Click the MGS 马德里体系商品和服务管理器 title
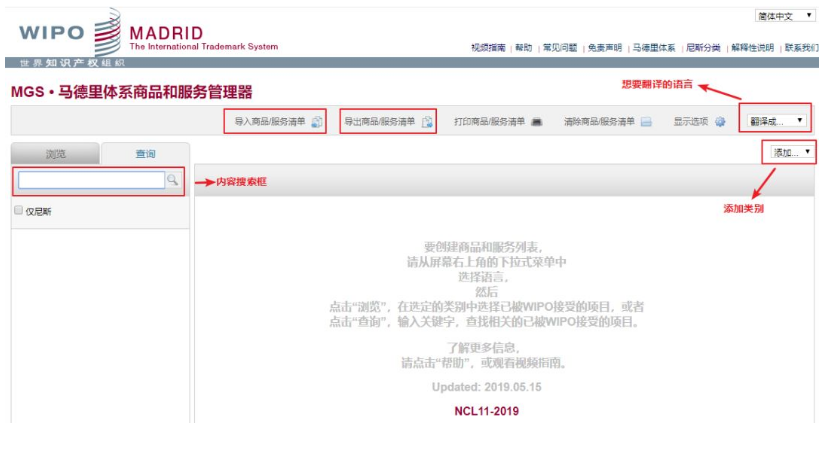825x455 pixels. coord(132,92)
